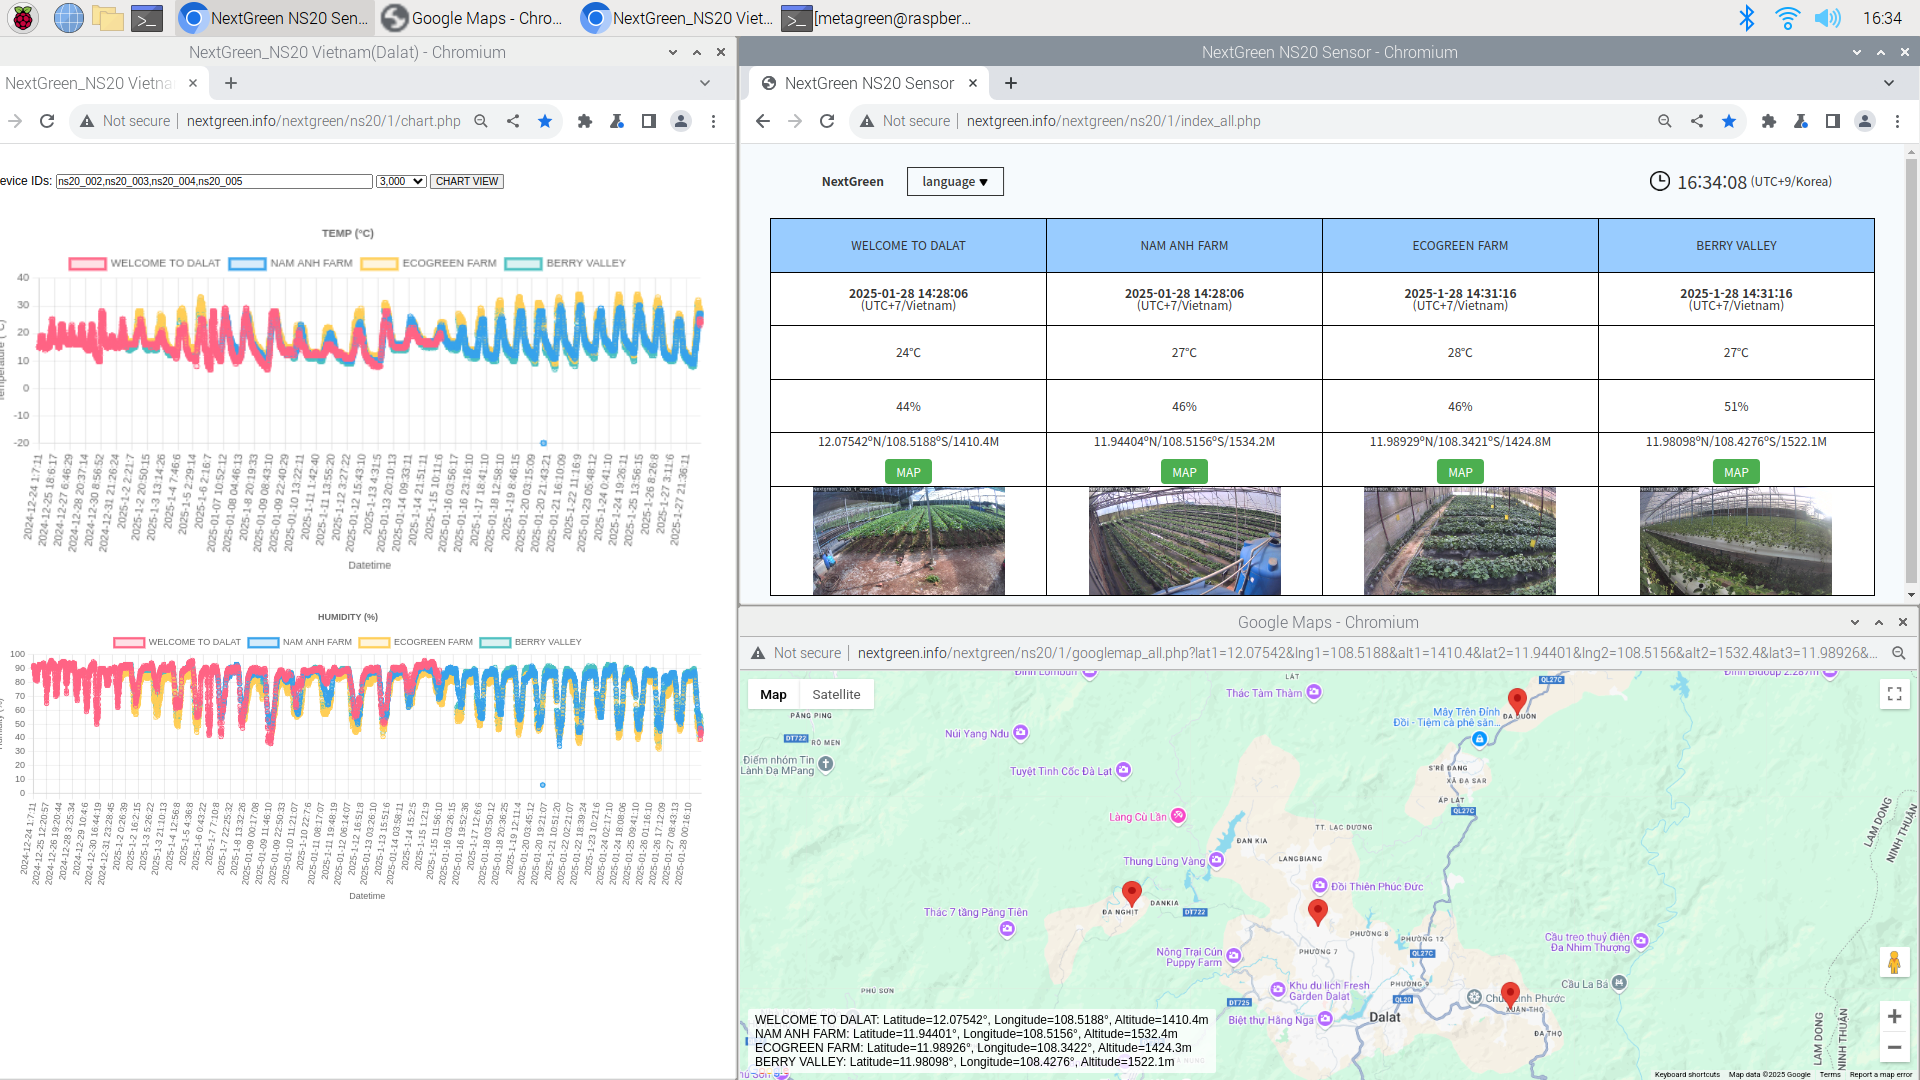The width and height of the screenshot is (1920, 1080).
Task: Switch the map to Satellite view
Action: tap(836, 694)
